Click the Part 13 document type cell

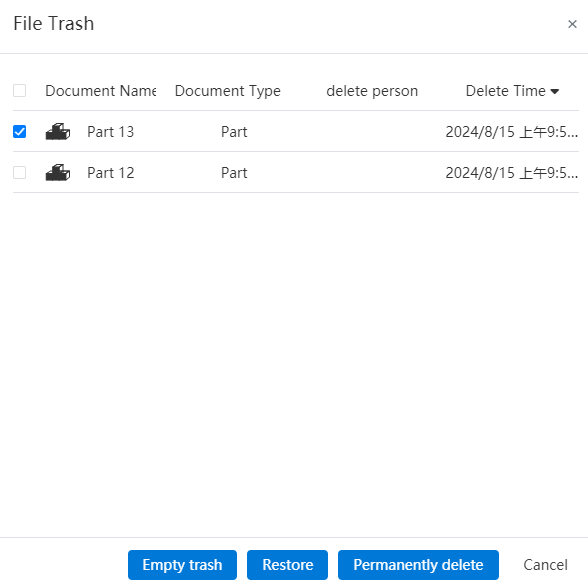tap(234, 132)
